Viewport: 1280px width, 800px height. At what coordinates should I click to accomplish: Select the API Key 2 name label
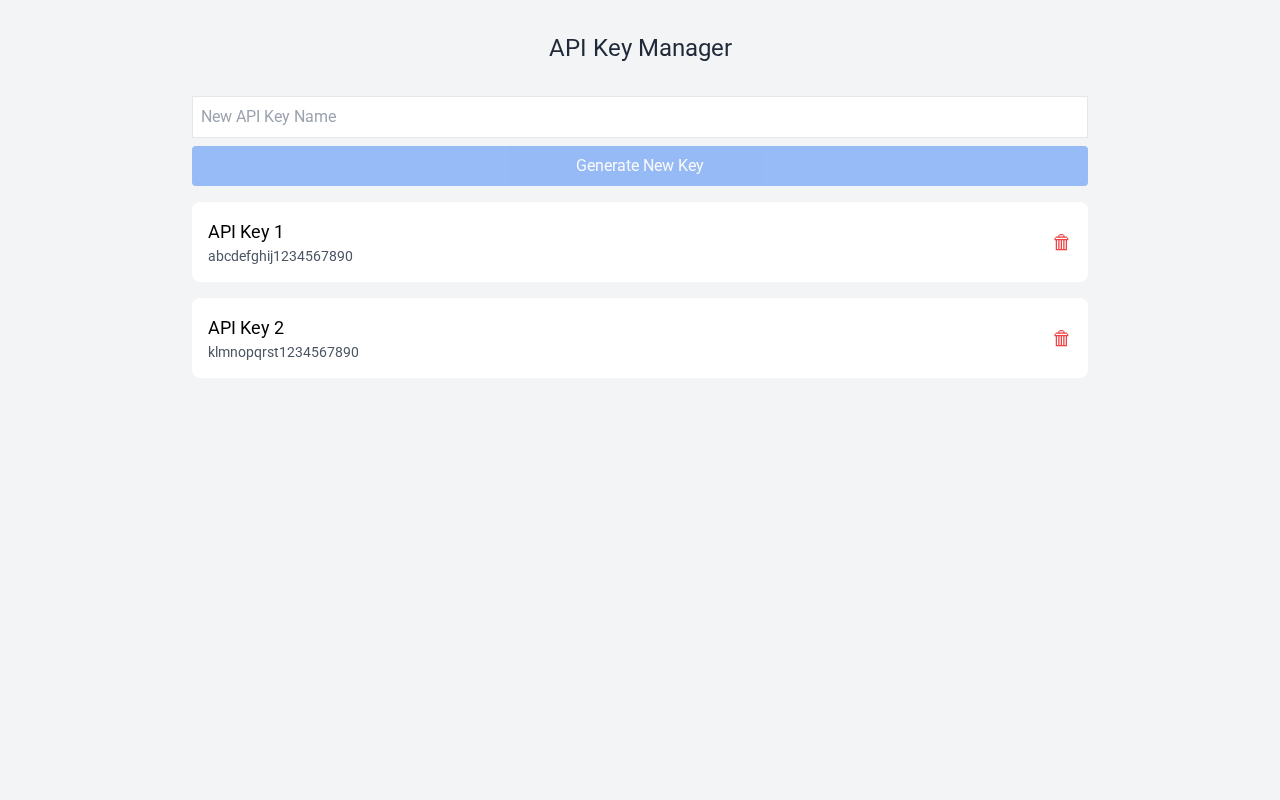pos(246,328)
